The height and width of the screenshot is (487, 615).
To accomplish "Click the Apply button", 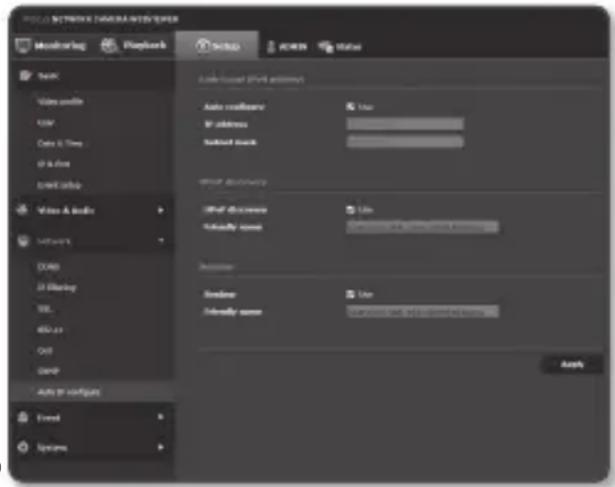I will coord(572,364).
